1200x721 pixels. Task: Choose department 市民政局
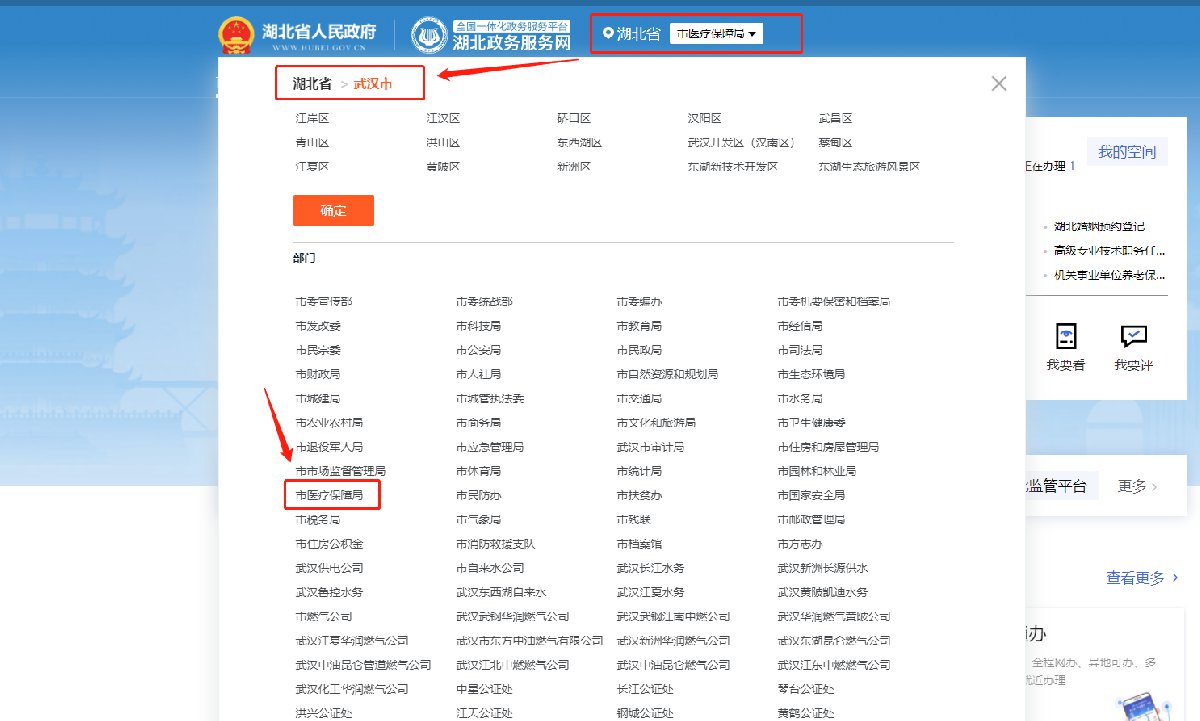pos(639,350)
